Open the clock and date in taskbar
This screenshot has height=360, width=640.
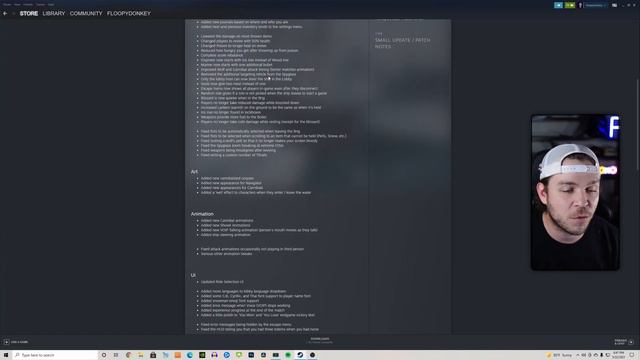click(x=619, y=355)
